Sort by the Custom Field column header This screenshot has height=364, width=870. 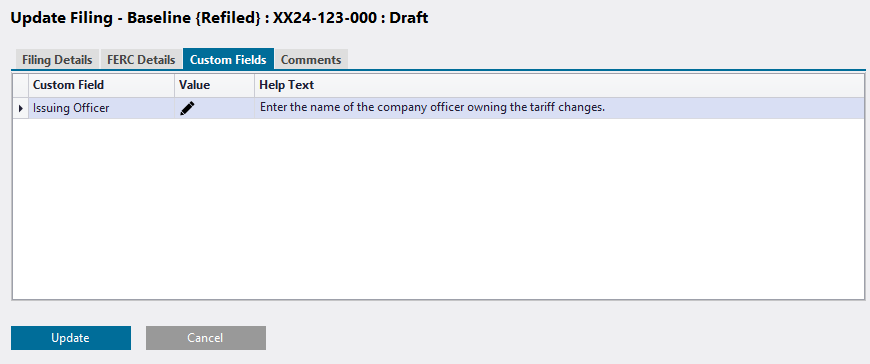[x=102, y=85]
